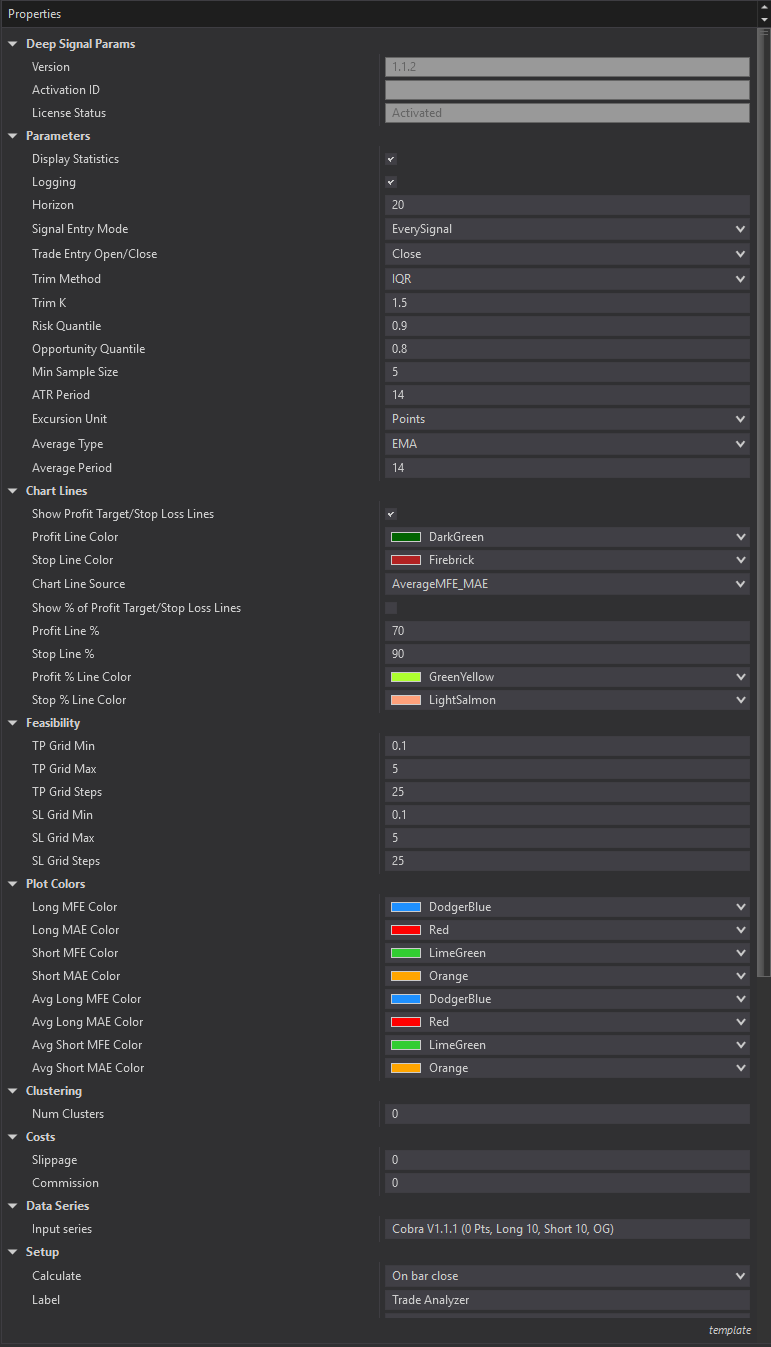Collapse the Setup section arrow
The height and width of the screenshot is (1347, 771).
13,1252
